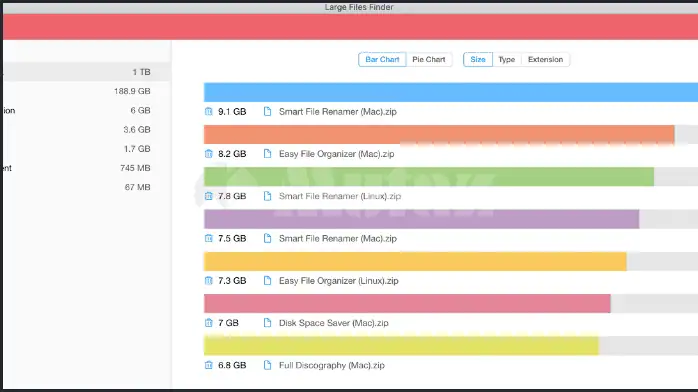Click the blue bar above the 9.1 GB file

(x=451, y=92)
